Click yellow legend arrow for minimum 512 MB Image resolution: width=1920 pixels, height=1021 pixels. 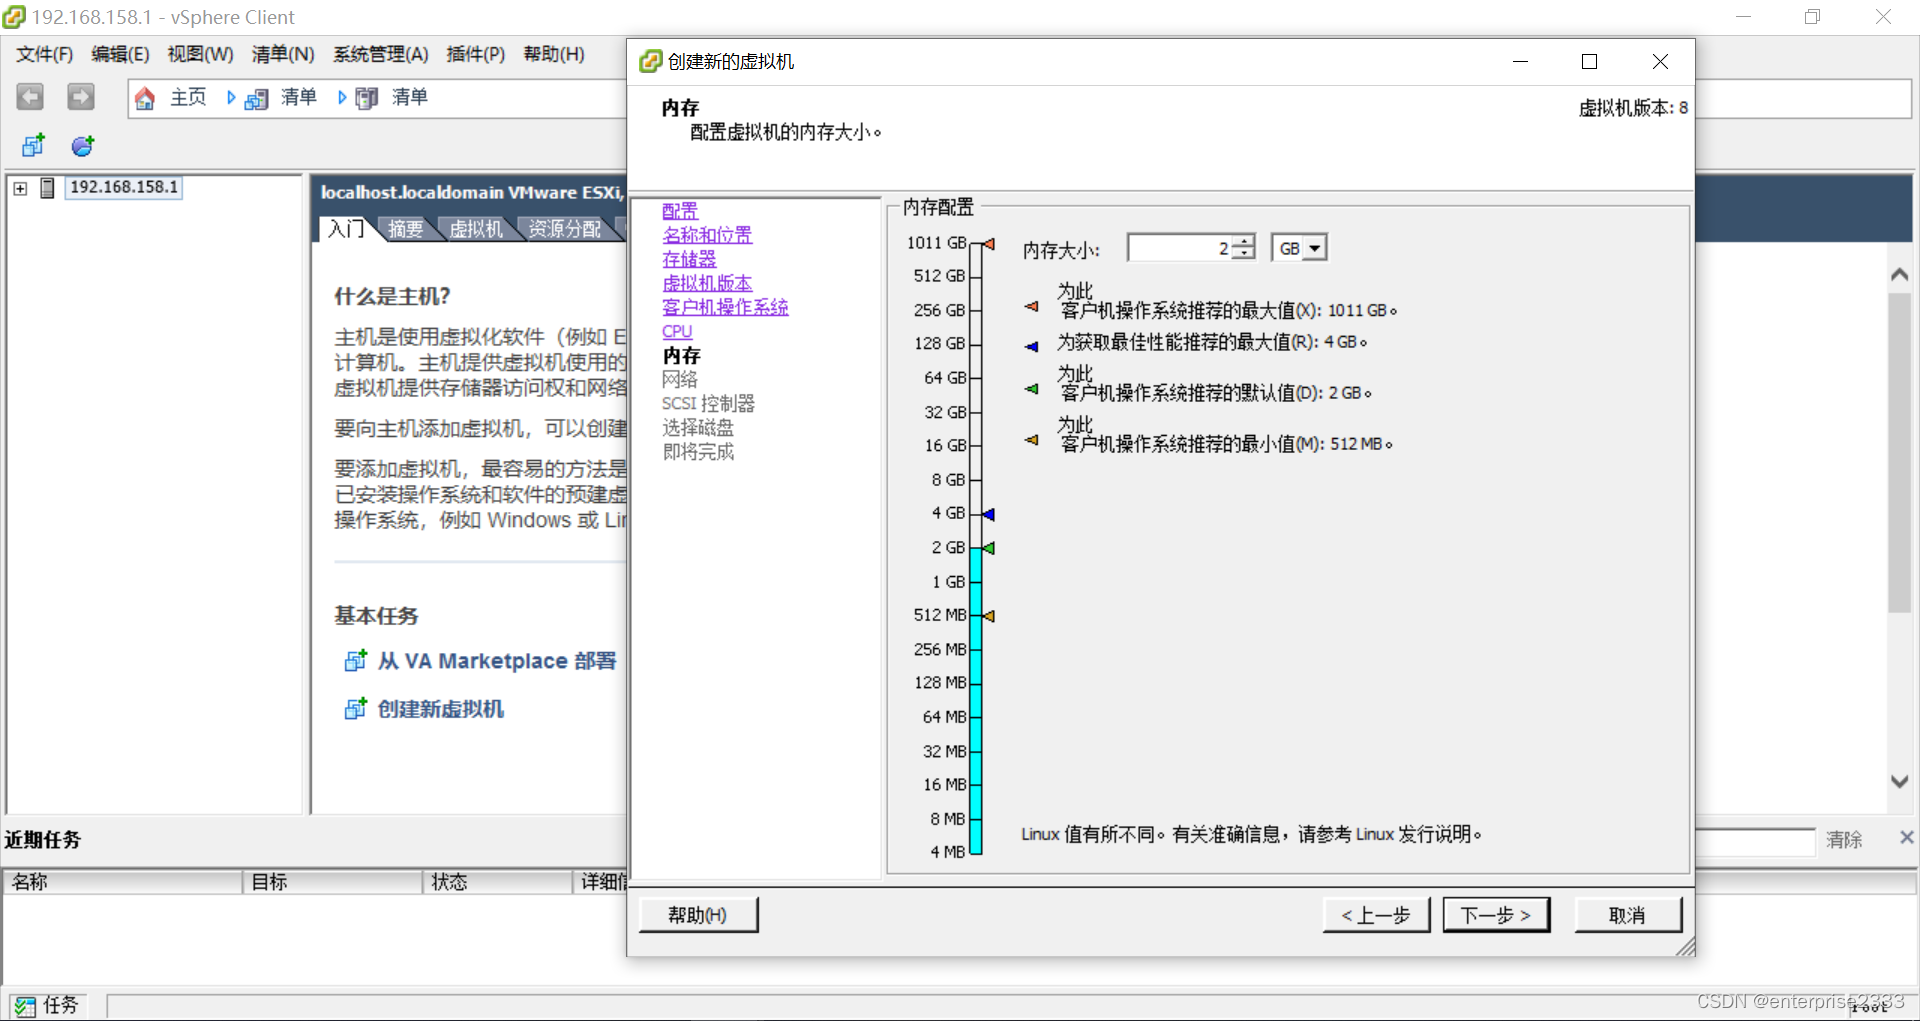pyautogui.click(x=1032, y=439)
